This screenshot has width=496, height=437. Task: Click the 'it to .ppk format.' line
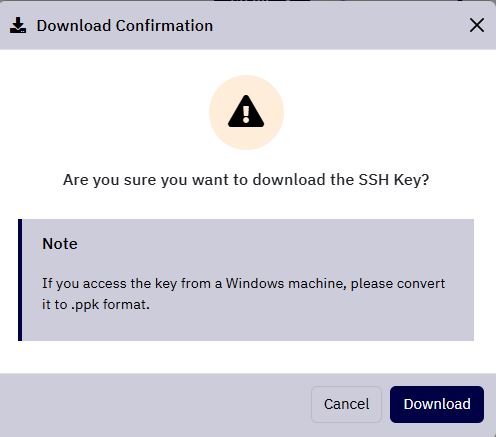pos(96,305)
